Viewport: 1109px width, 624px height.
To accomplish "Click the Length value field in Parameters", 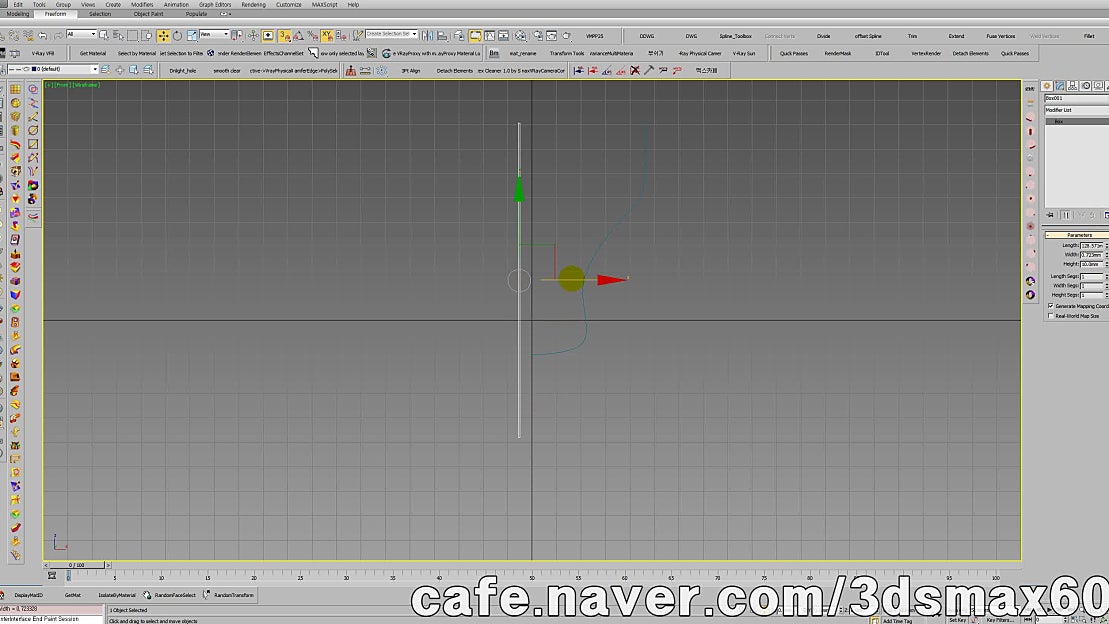I will (x=1090, y=243).
